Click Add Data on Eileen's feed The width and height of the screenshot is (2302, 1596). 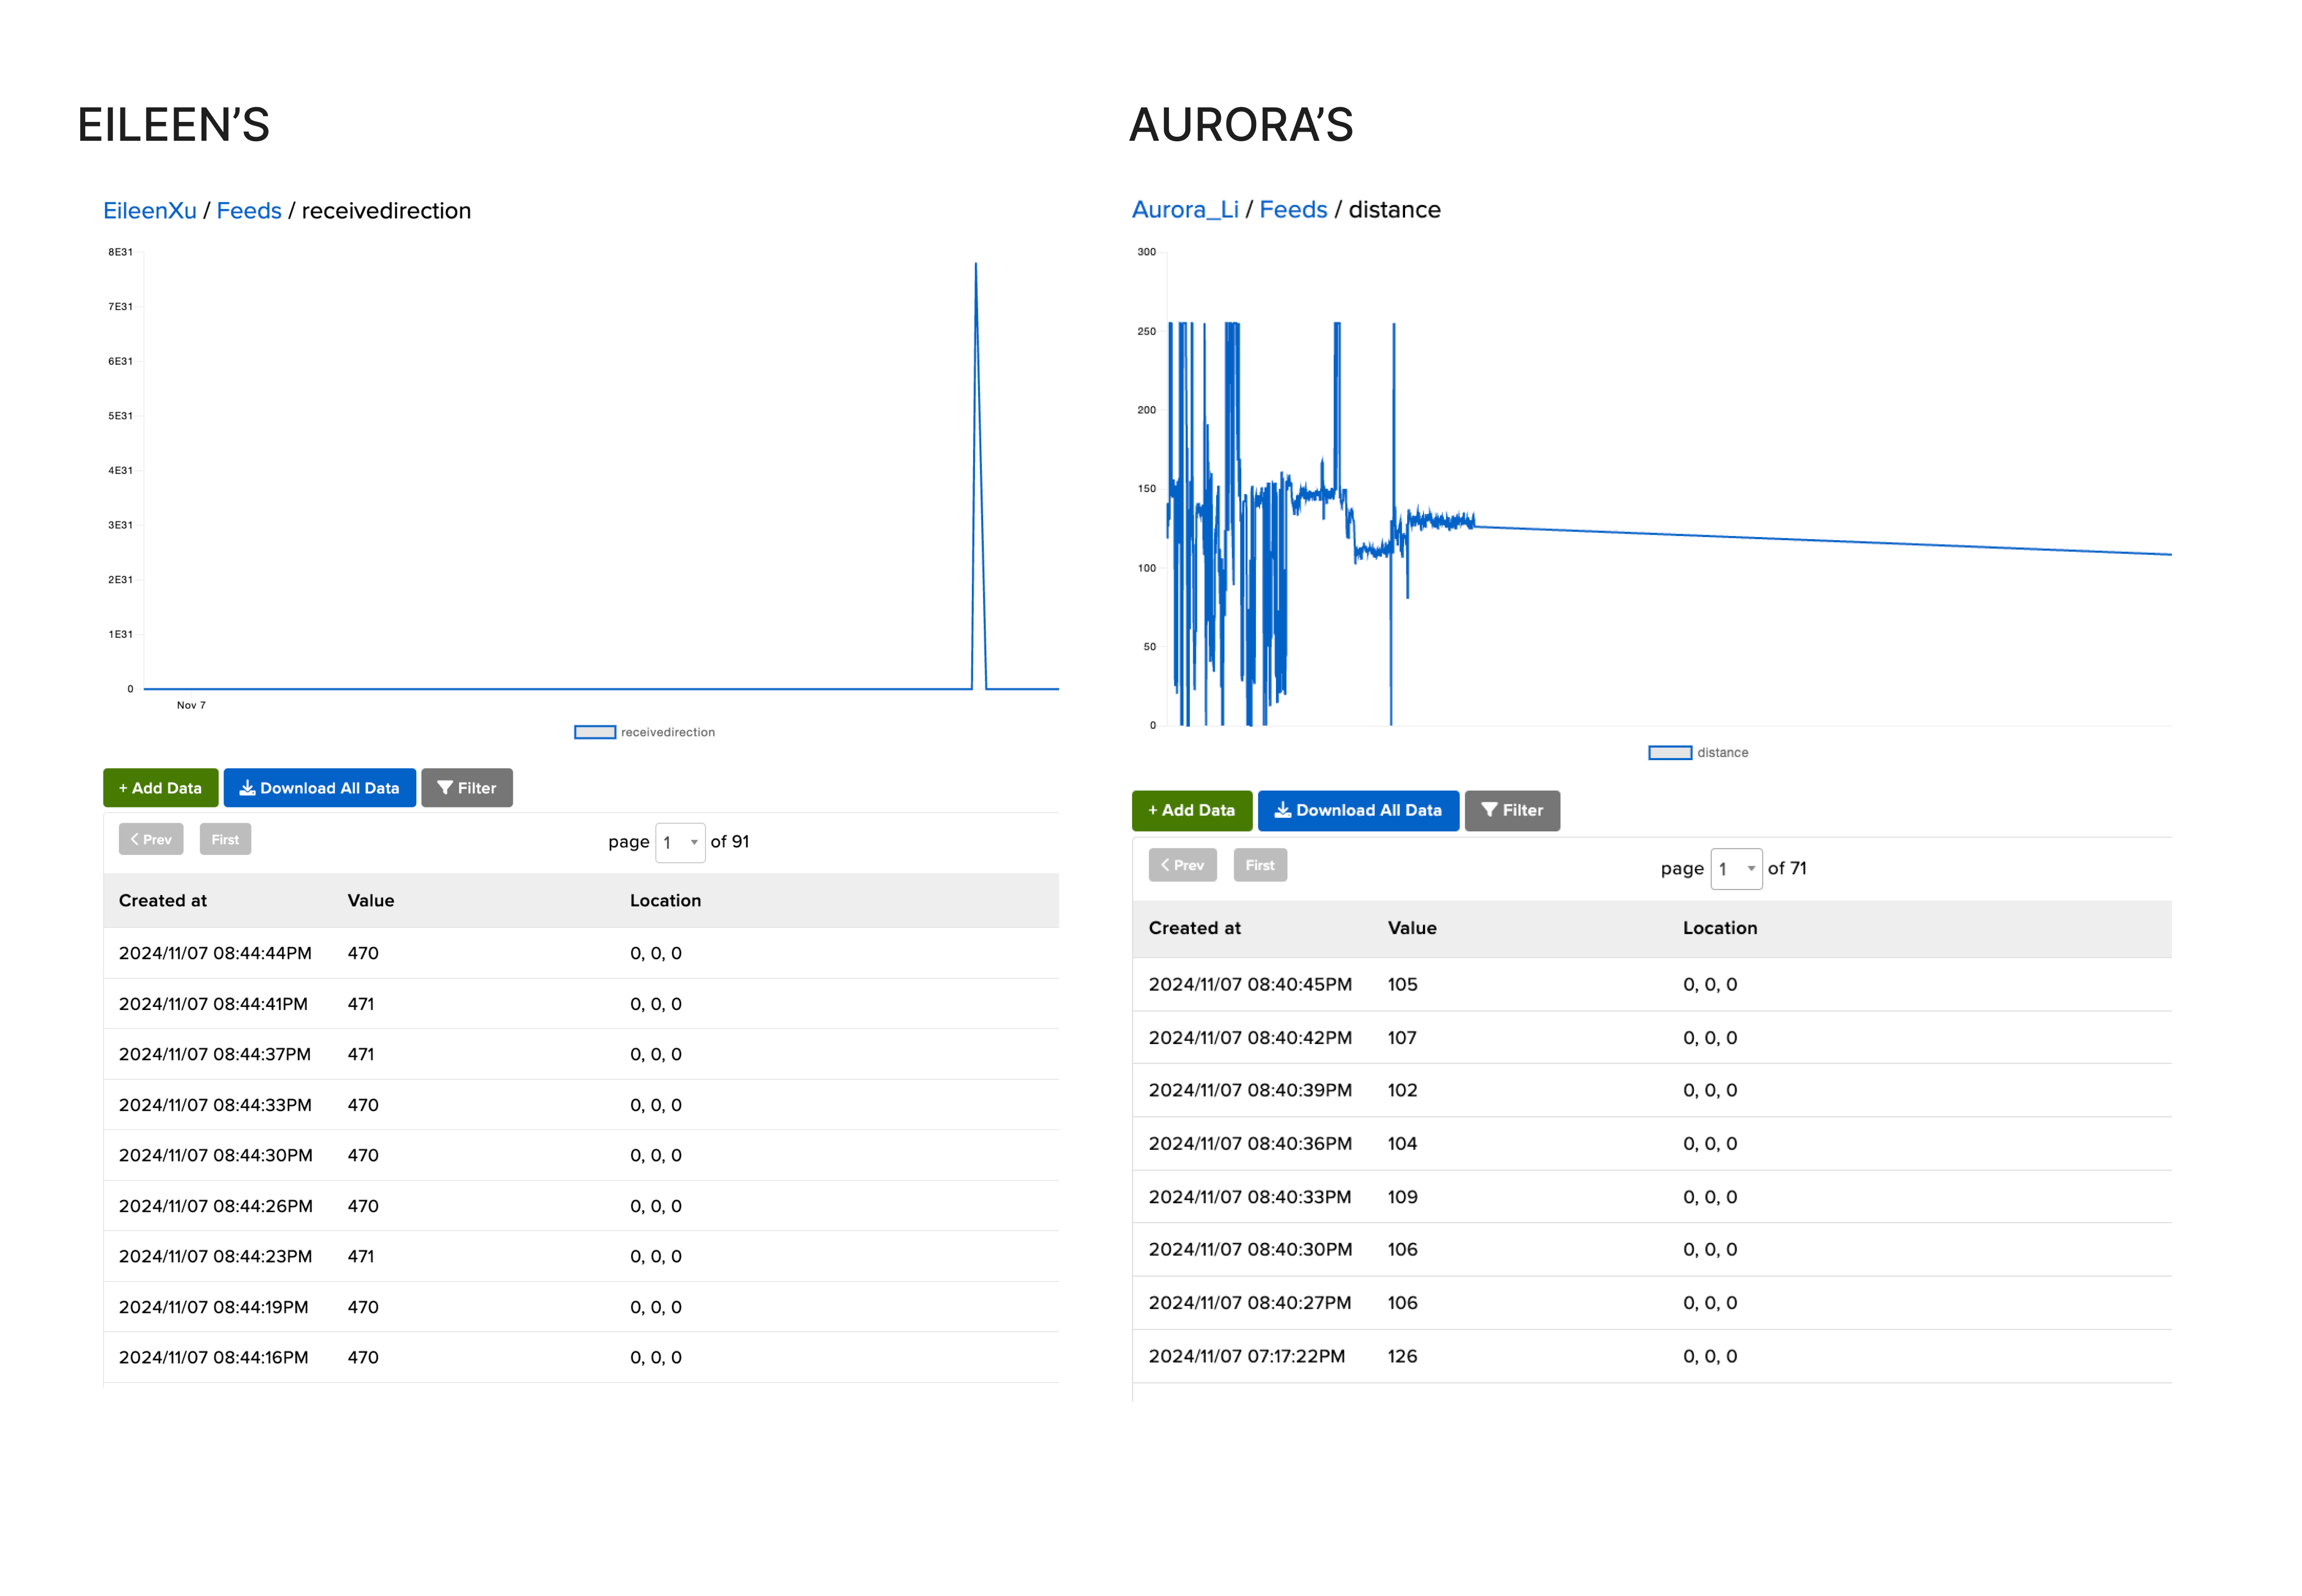pos(160,788)
